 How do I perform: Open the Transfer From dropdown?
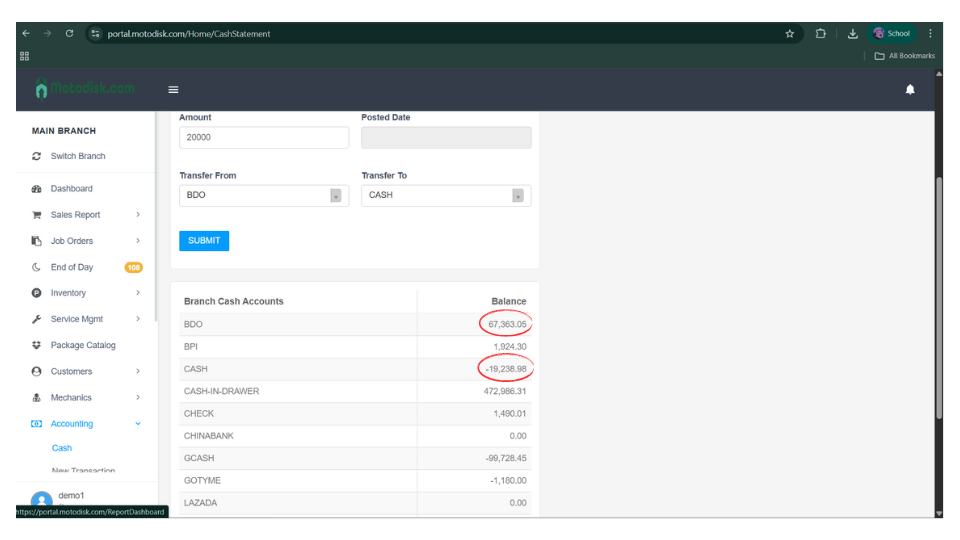264,195
